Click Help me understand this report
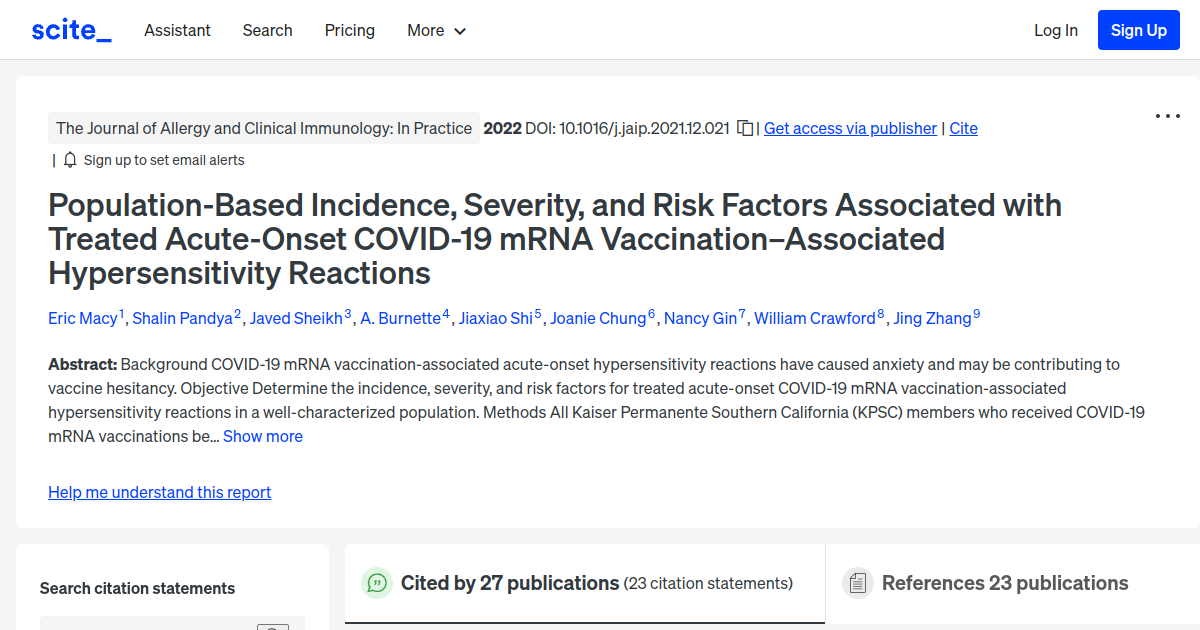Image resolution: width=1200 pixels, height=630 pixels. pos(159,492)
